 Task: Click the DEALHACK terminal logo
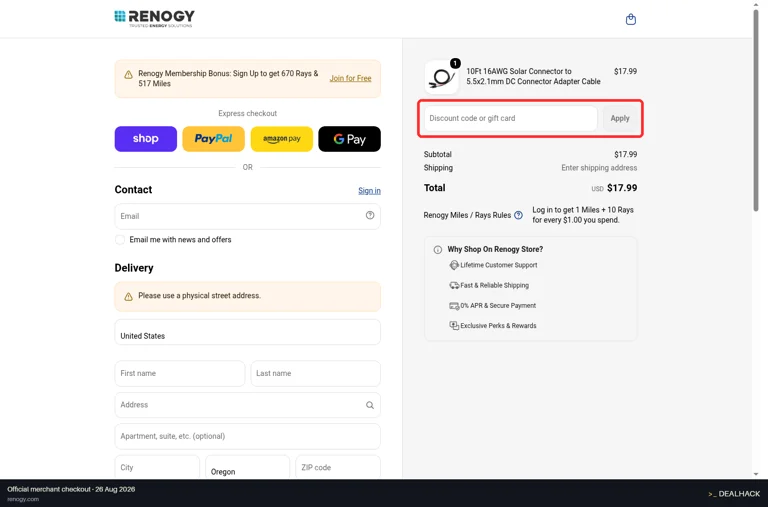pyautogui.click(x=734, y=494)
